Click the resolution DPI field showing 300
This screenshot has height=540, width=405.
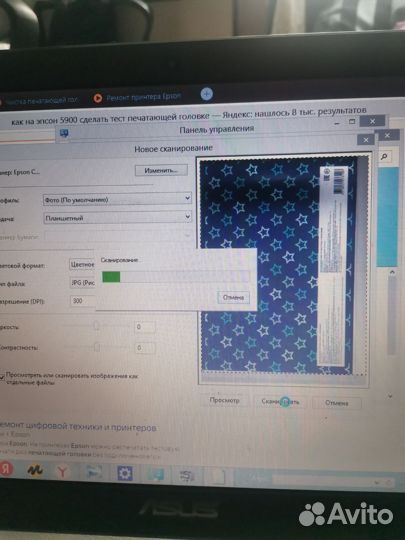pyautogui.click(x=82, y=301)
